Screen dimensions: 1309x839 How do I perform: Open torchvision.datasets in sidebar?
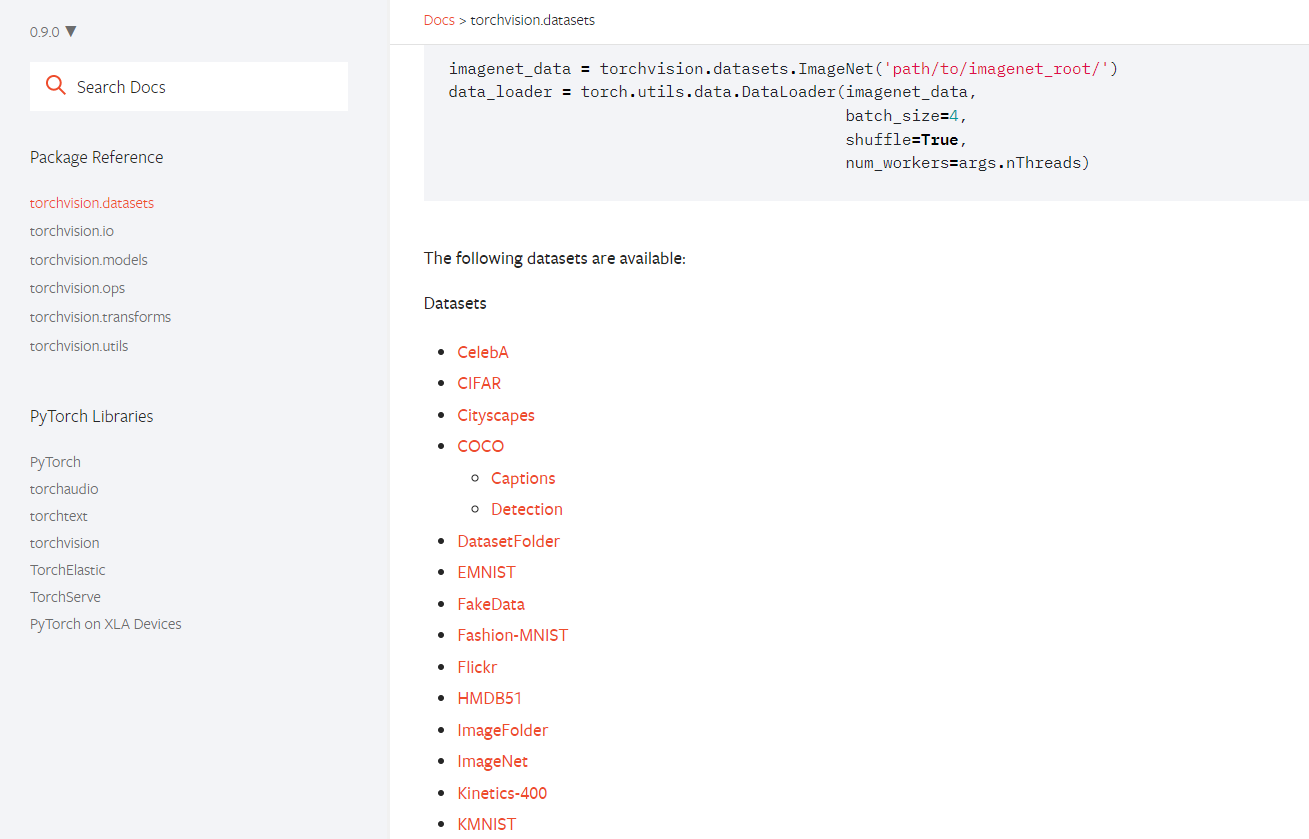[x=92, y=203]
